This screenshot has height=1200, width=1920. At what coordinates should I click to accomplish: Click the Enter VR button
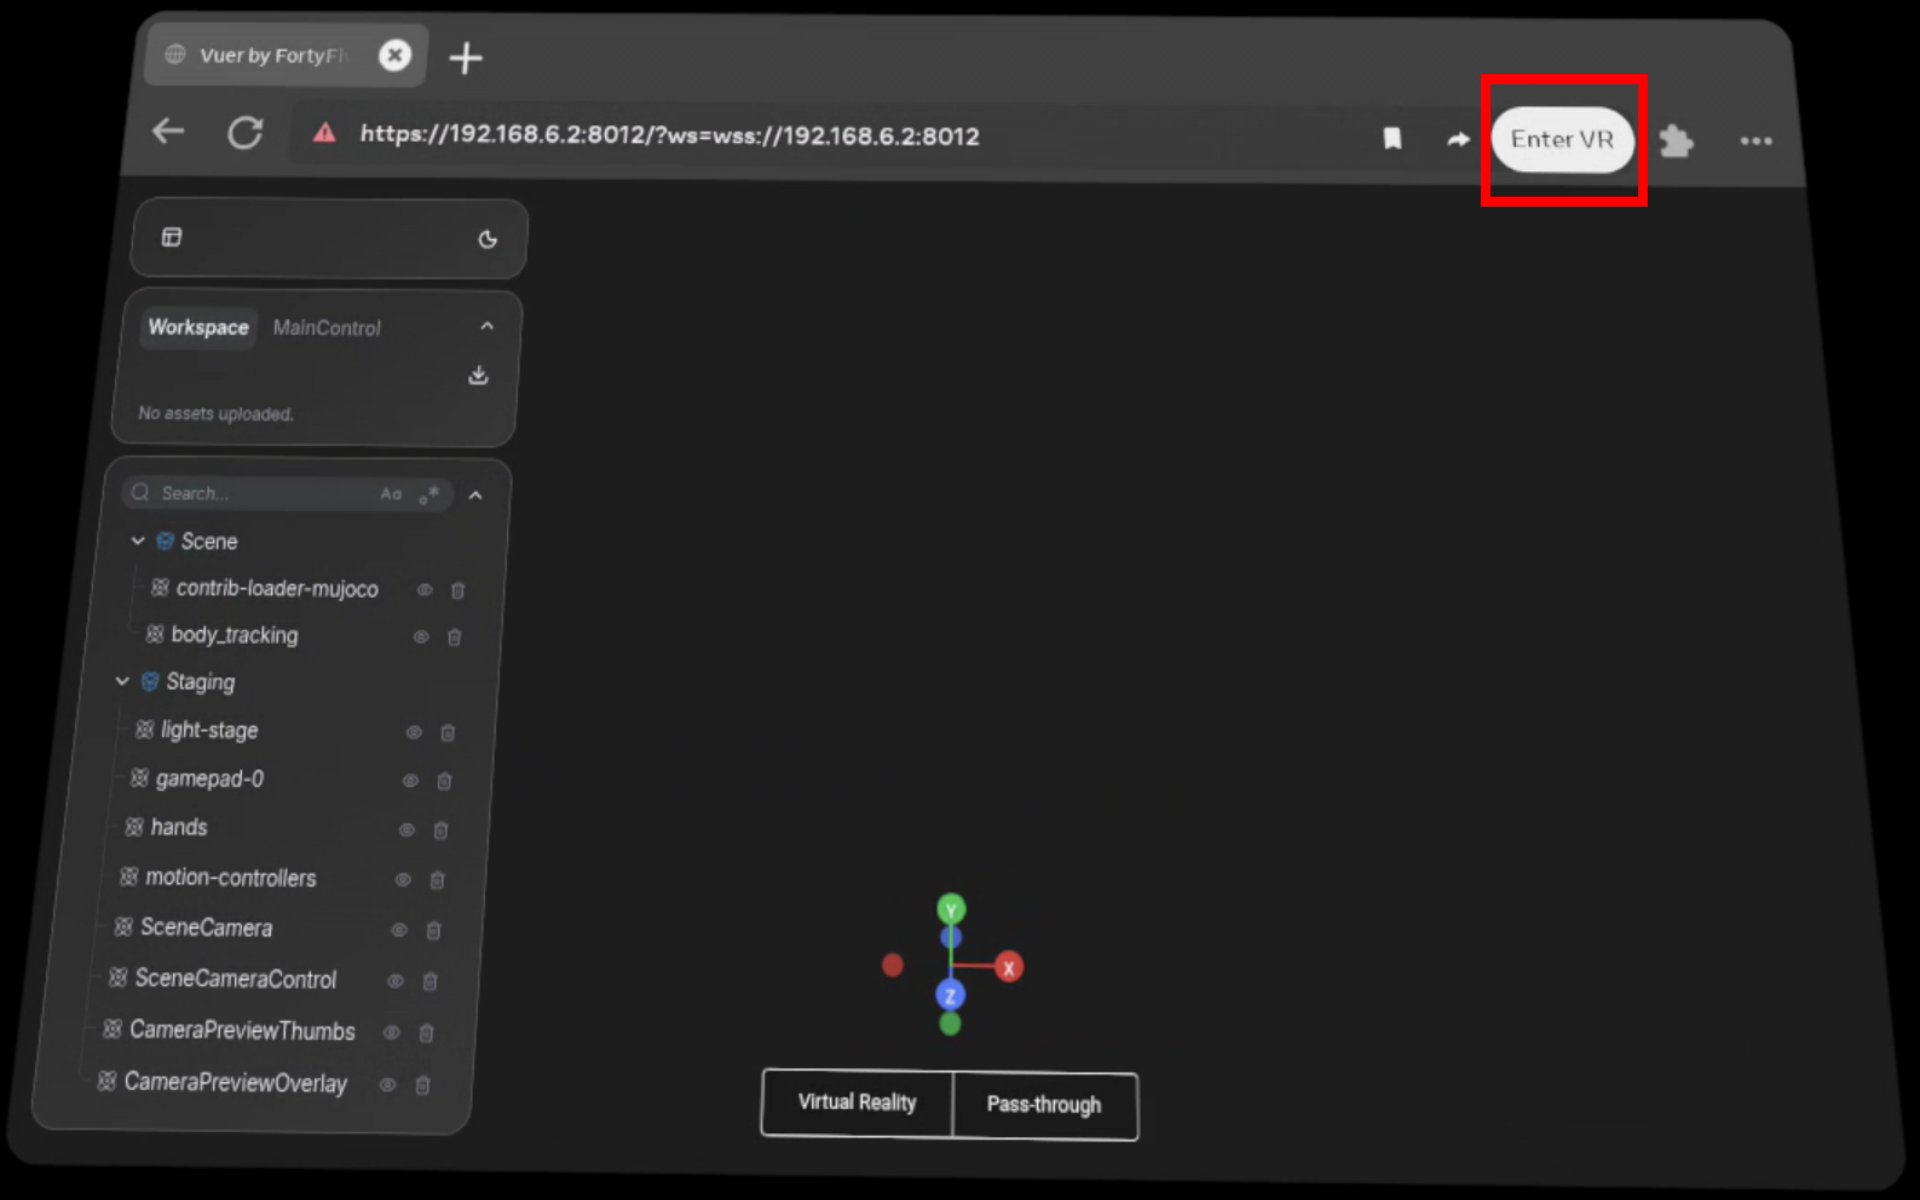click(1563, 140)
